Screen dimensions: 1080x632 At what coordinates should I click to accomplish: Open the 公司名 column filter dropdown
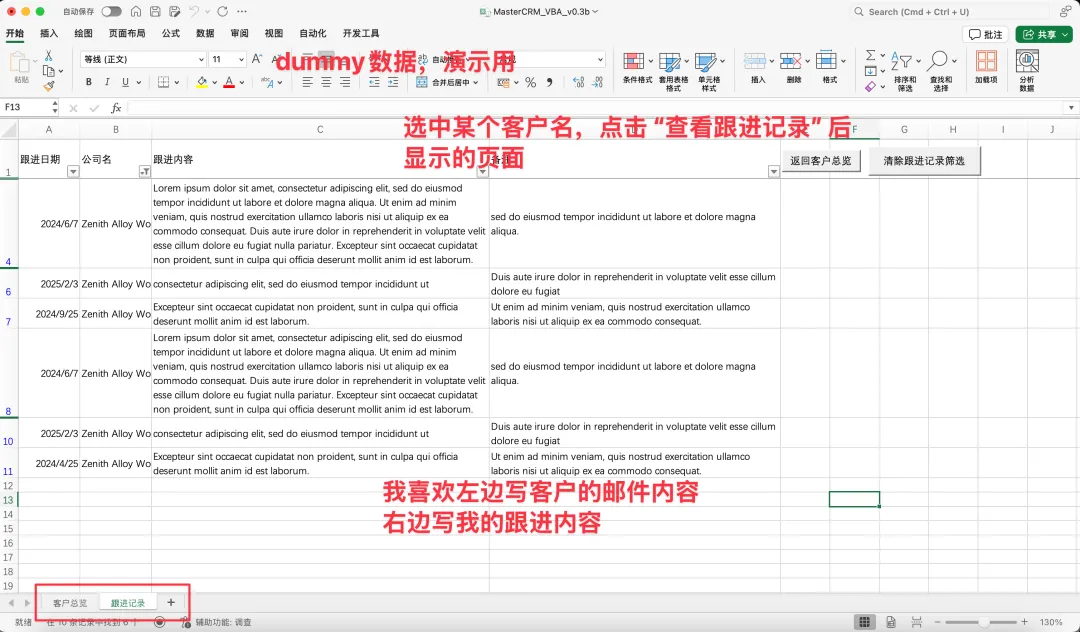145,171
